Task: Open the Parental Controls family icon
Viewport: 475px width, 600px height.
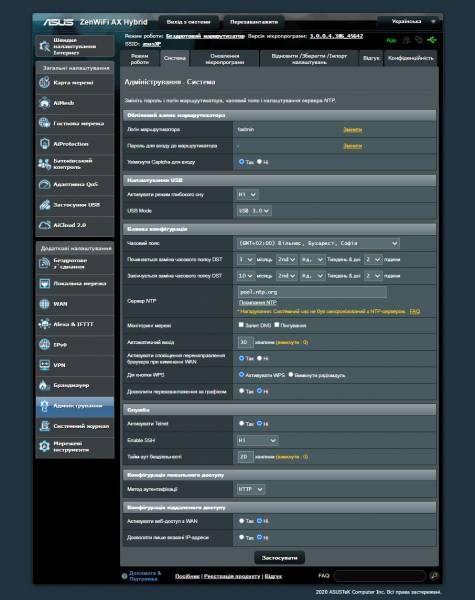Action: [44, 164]
